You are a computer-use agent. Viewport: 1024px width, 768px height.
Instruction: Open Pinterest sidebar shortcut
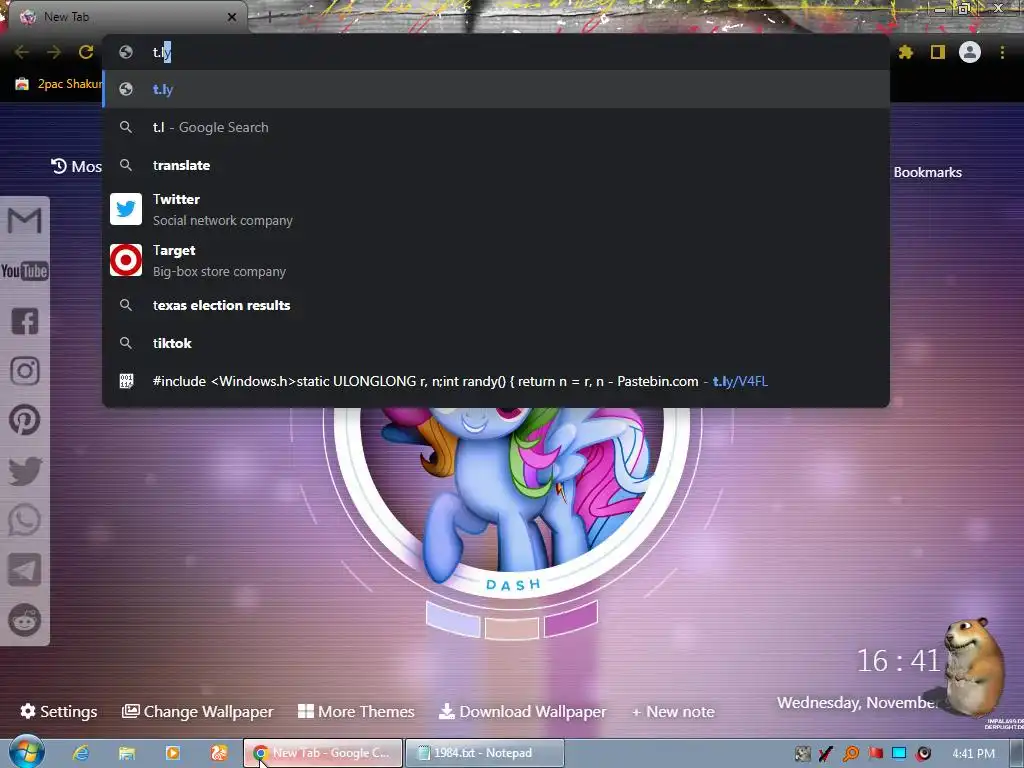[25, 421]
